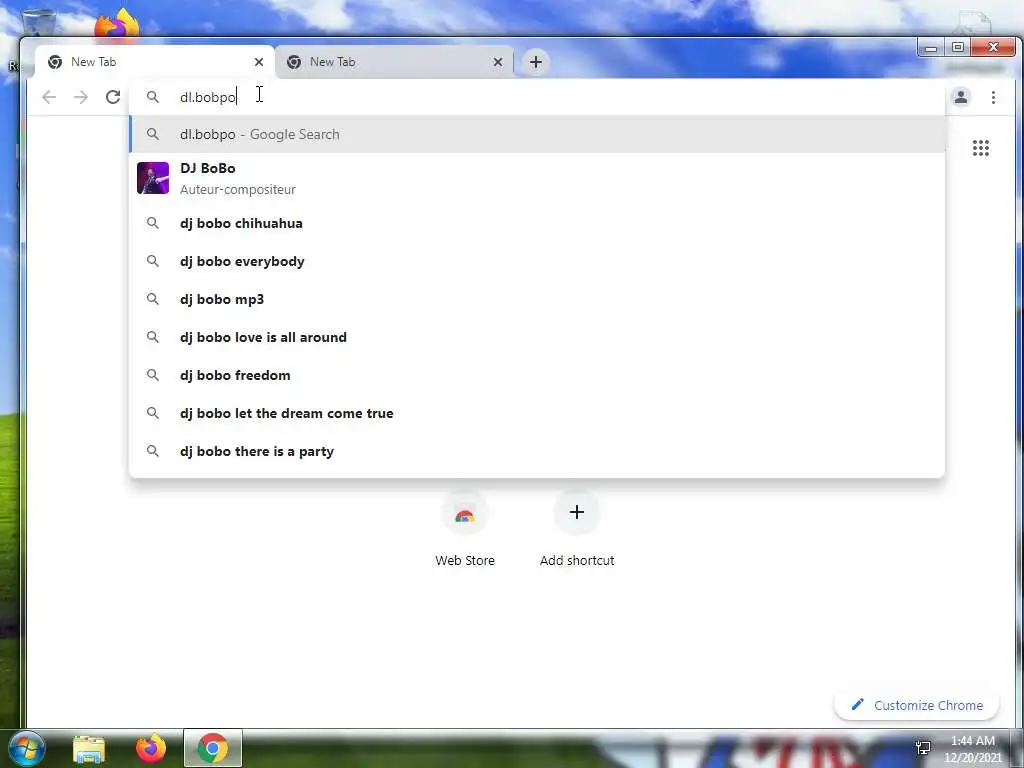Click the browser forward arrow
Screen dimensions: 1024x768
tap(81, 97)
